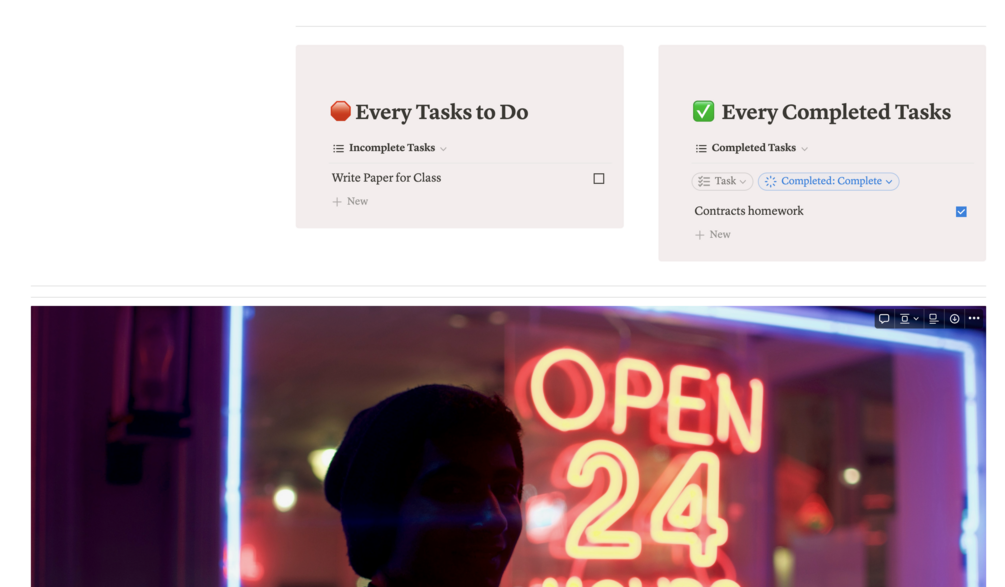Click the Completed Tasks list view icon
This screenshot has width=1005, height=587.
point(701,148)
